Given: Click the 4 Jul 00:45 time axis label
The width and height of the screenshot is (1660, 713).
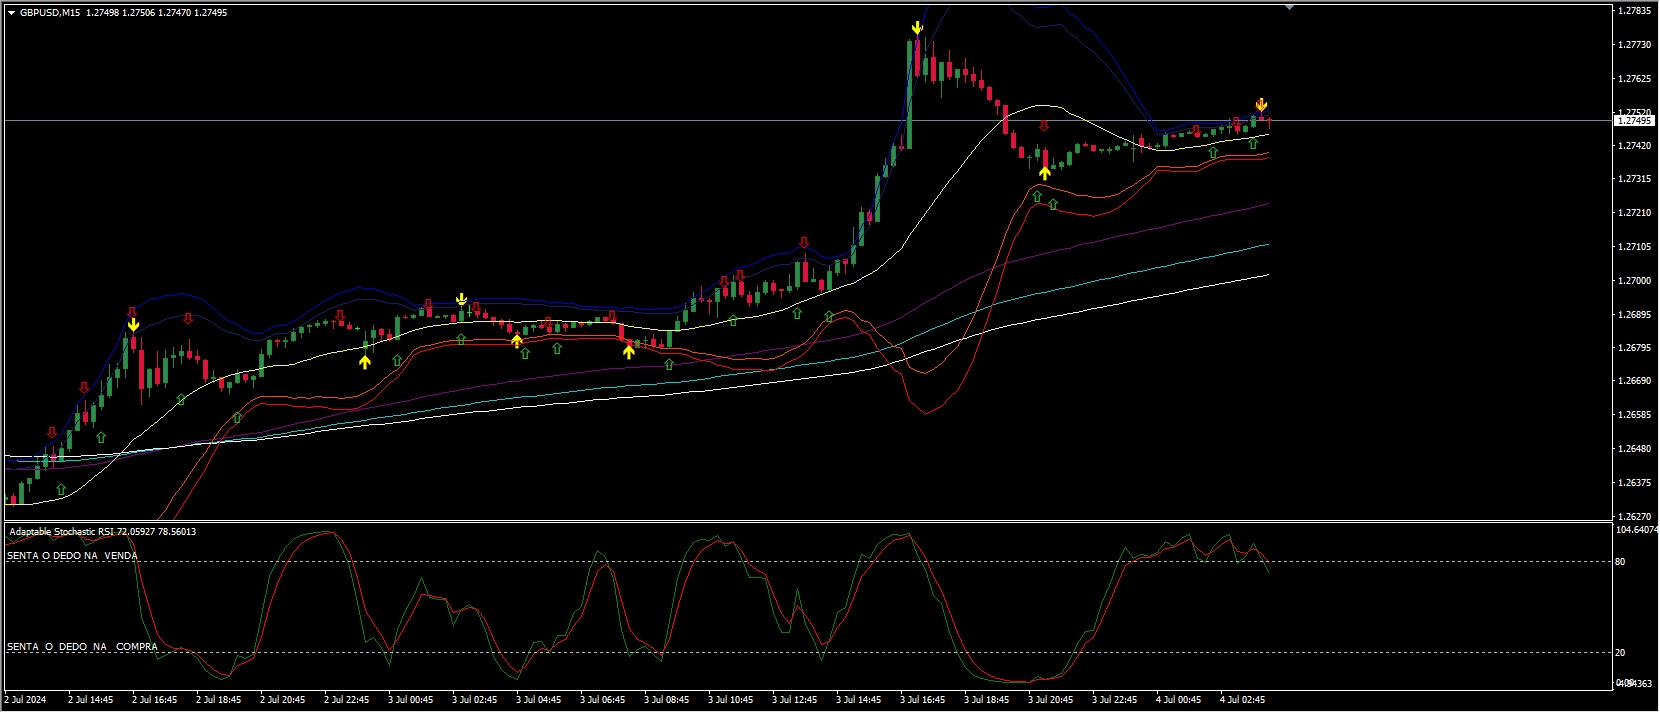Looking at the screenshot, I should 1178,700.
